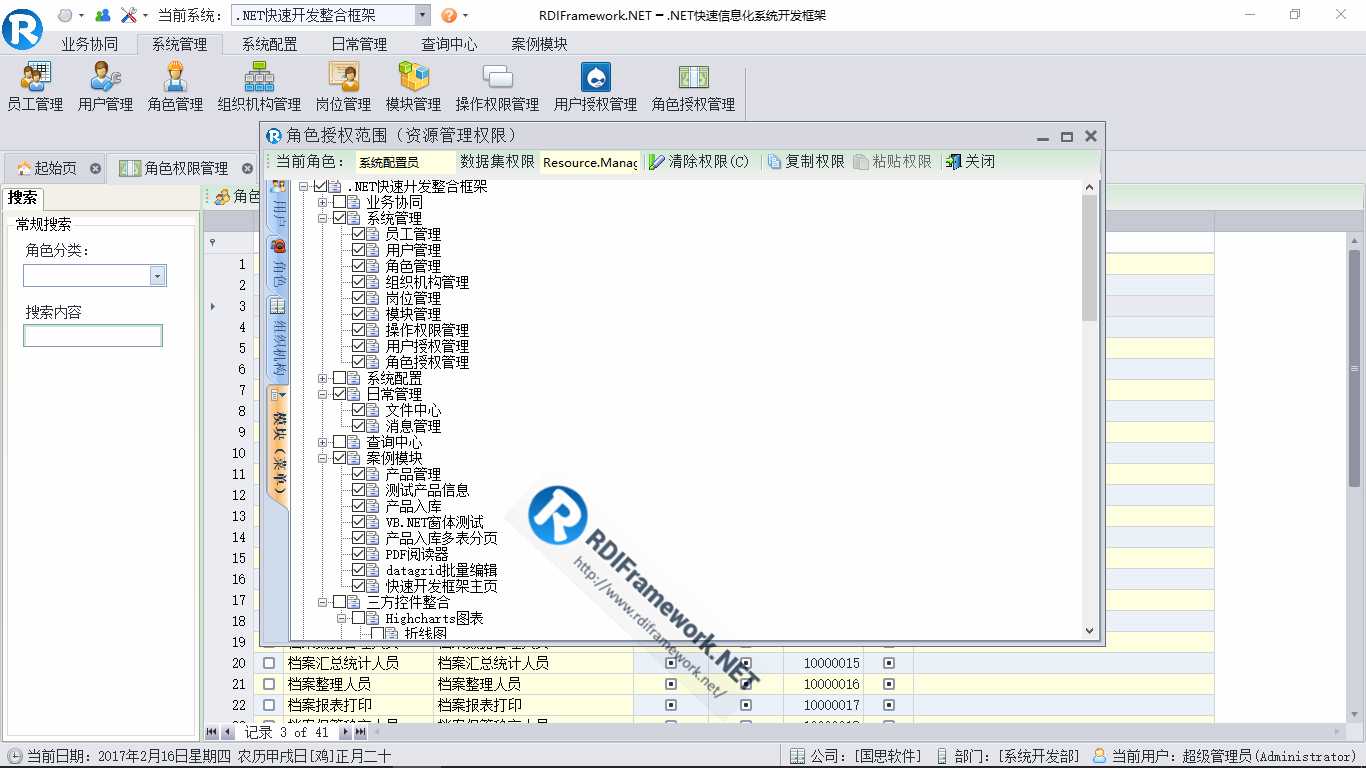The image size is (1366, 768).
Task: Go to the previous record in navigator
Action: click(226, 733)
